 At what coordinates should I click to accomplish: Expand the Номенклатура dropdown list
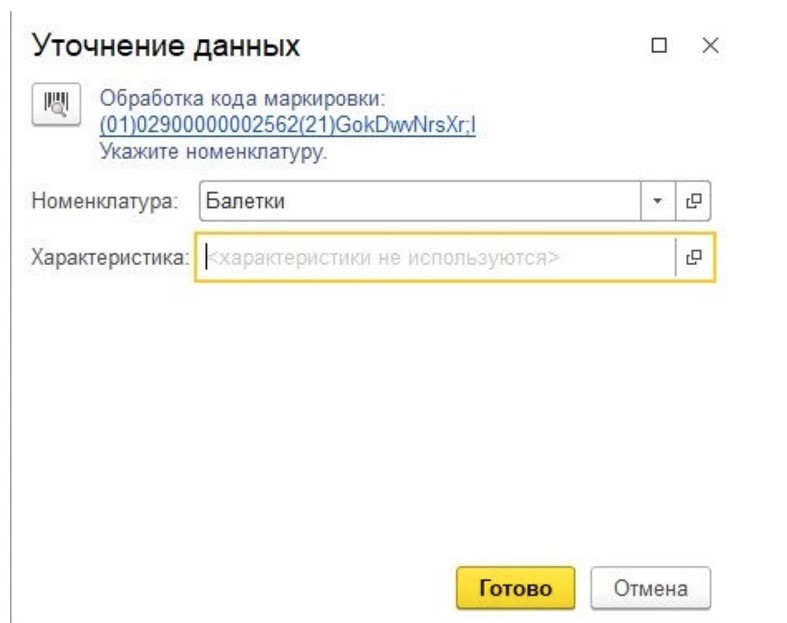pos(657,201)
